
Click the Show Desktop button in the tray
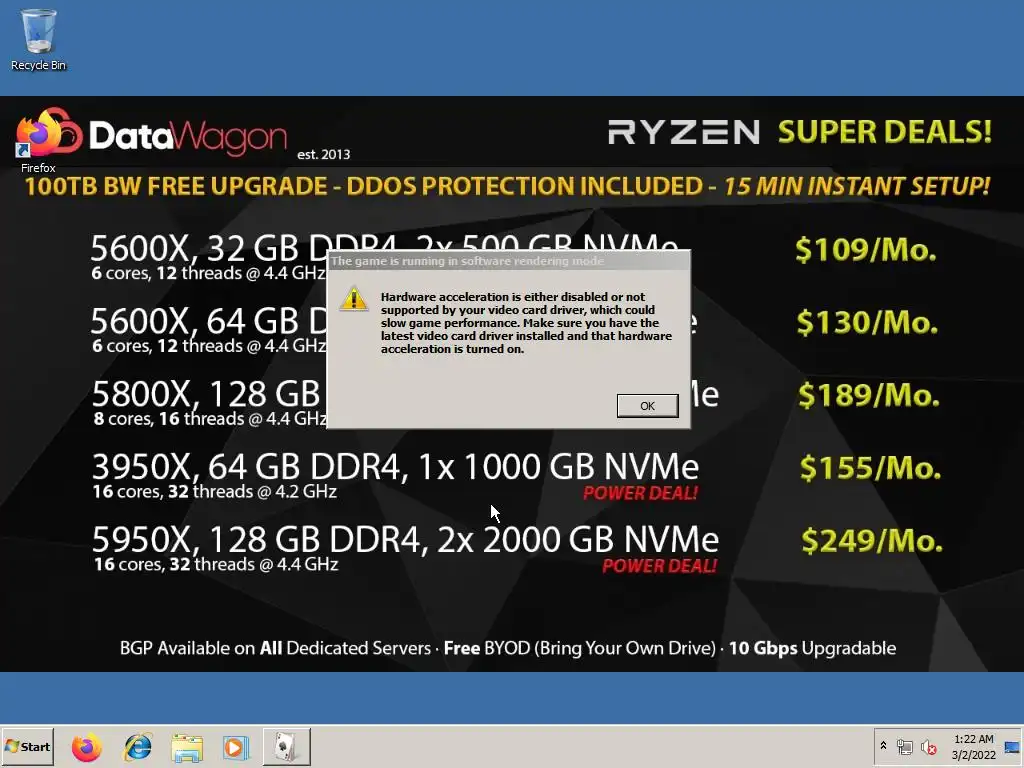coord(1013,747)
